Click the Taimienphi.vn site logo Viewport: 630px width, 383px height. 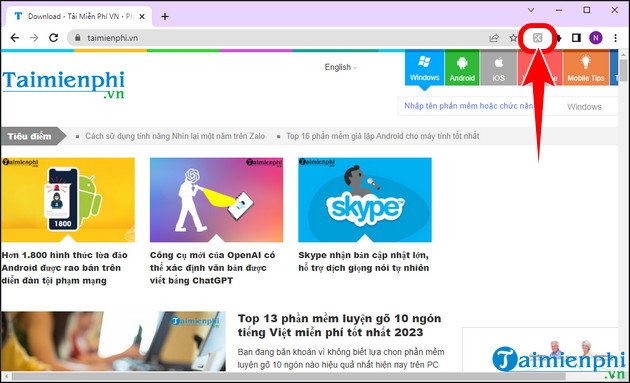tap(63, 84)
